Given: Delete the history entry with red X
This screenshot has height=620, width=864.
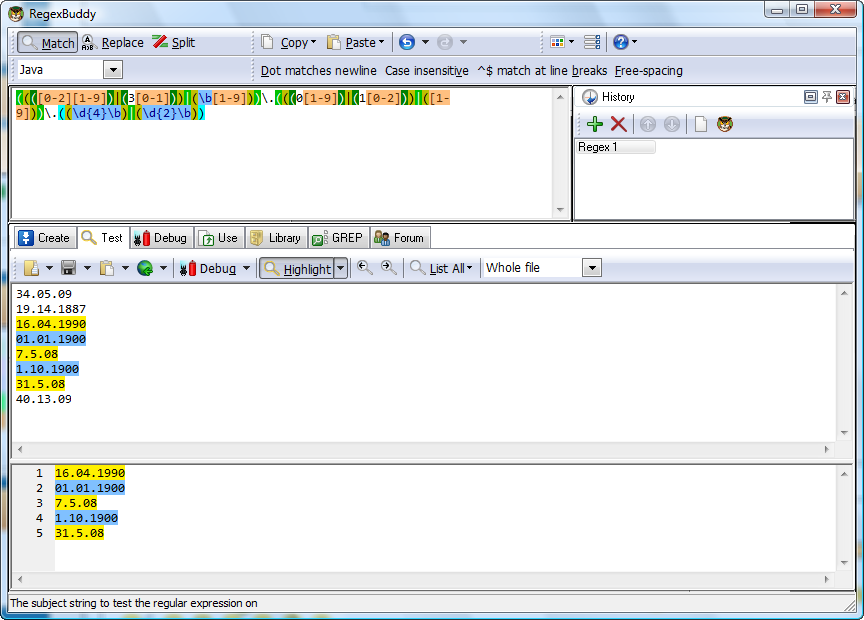Looking at the screenshot, I should pos(619,124).
